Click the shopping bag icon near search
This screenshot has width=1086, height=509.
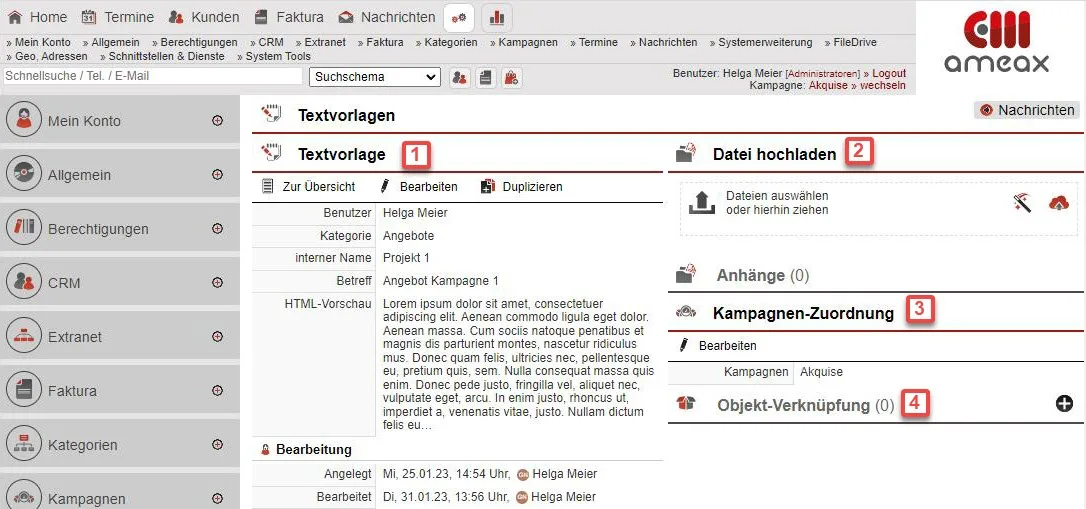(x=511, y=77)
